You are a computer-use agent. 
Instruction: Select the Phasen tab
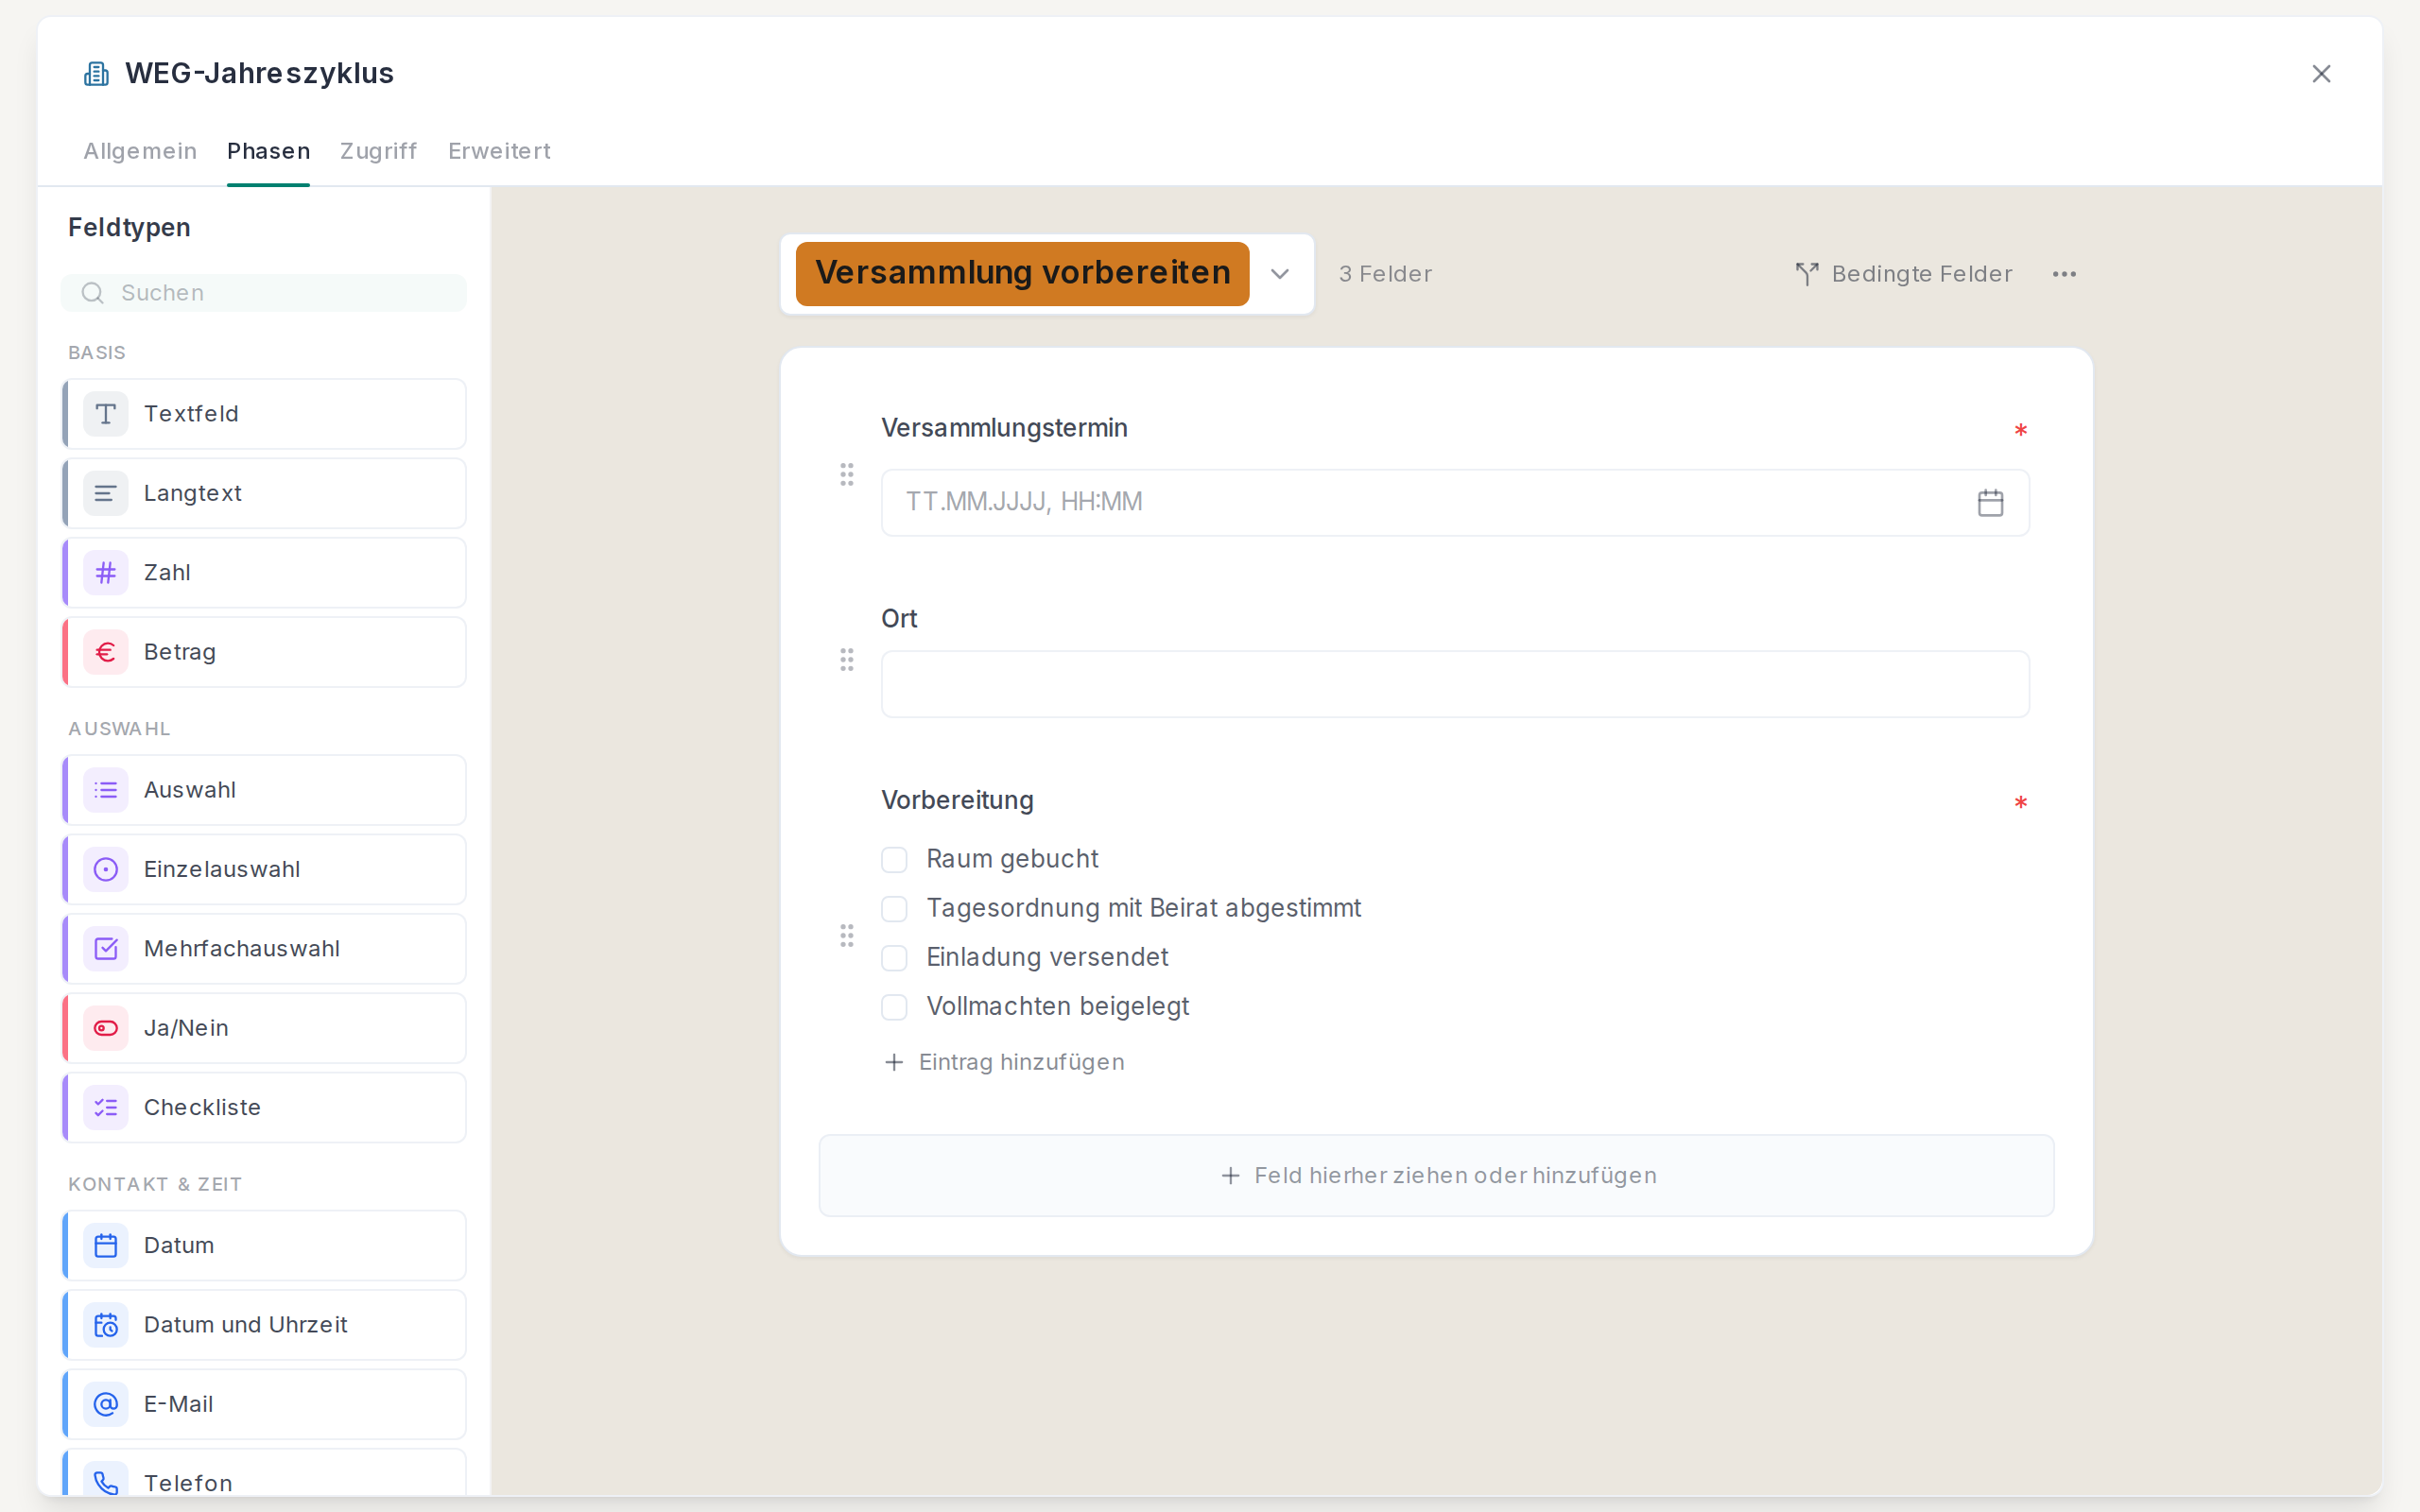pyautogui.click(x=268, y=151)
